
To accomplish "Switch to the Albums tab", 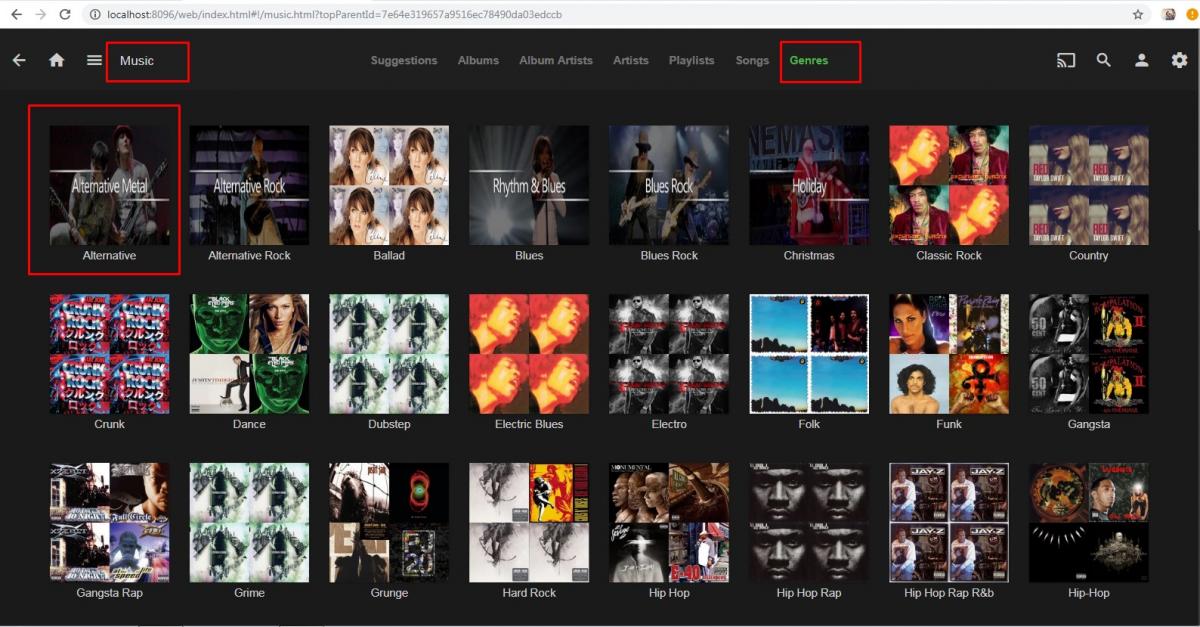I will coord(478,60).
